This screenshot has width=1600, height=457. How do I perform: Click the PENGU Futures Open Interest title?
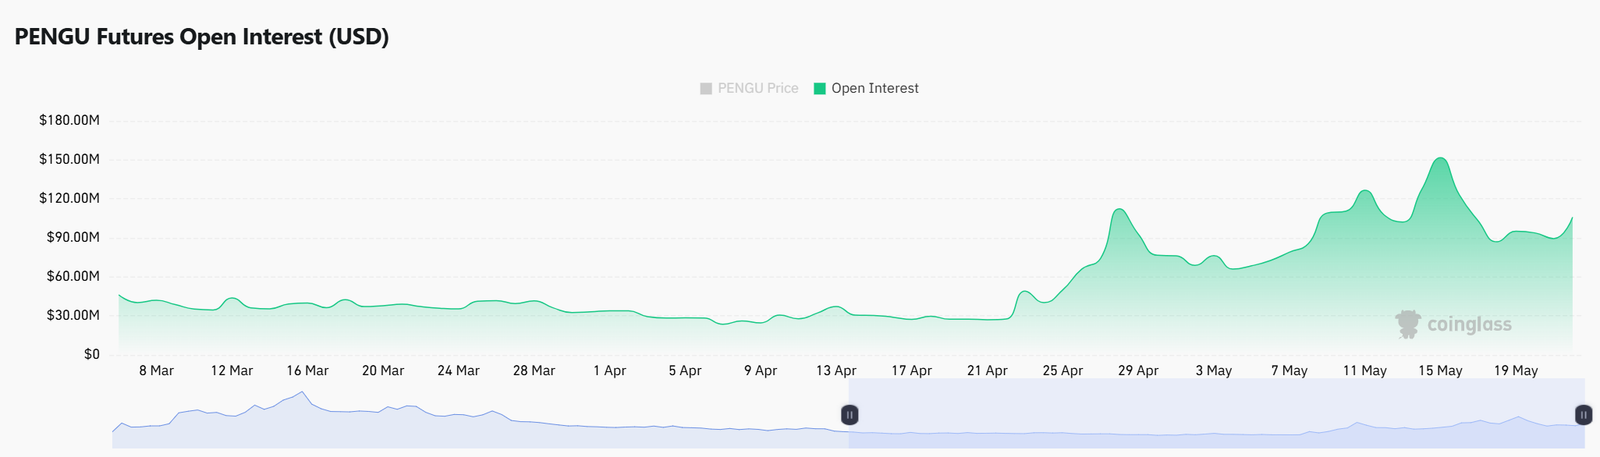201,37
